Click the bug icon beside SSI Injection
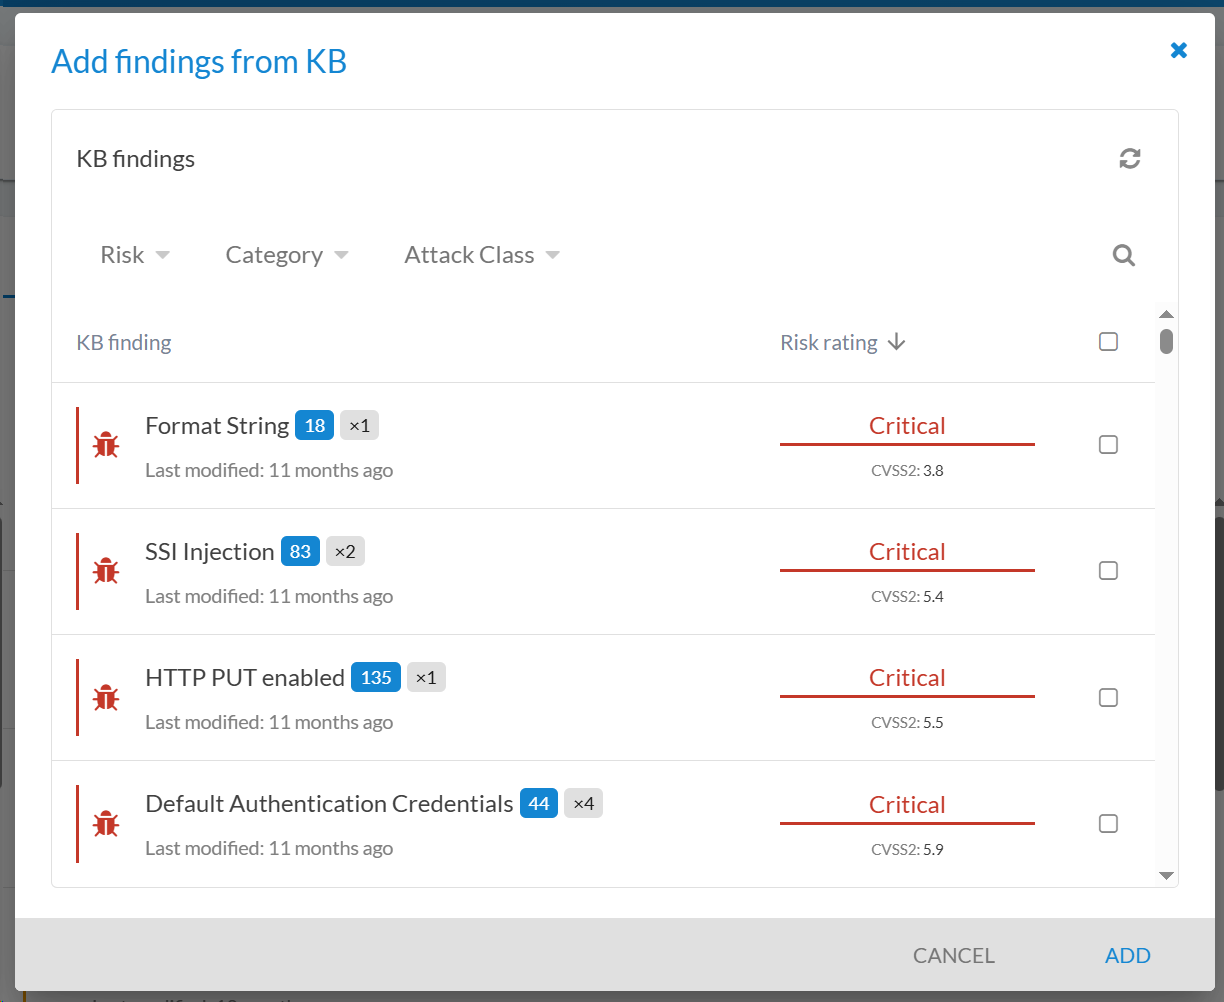Screen dimensions: 1224x1002 click(x=106, y=571)
